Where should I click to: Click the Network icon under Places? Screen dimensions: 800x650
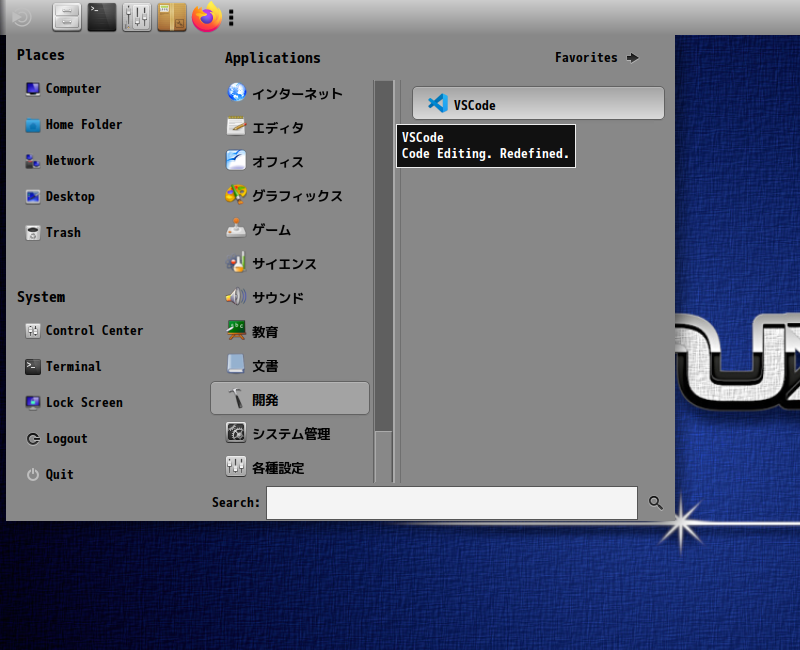[33, 161]
